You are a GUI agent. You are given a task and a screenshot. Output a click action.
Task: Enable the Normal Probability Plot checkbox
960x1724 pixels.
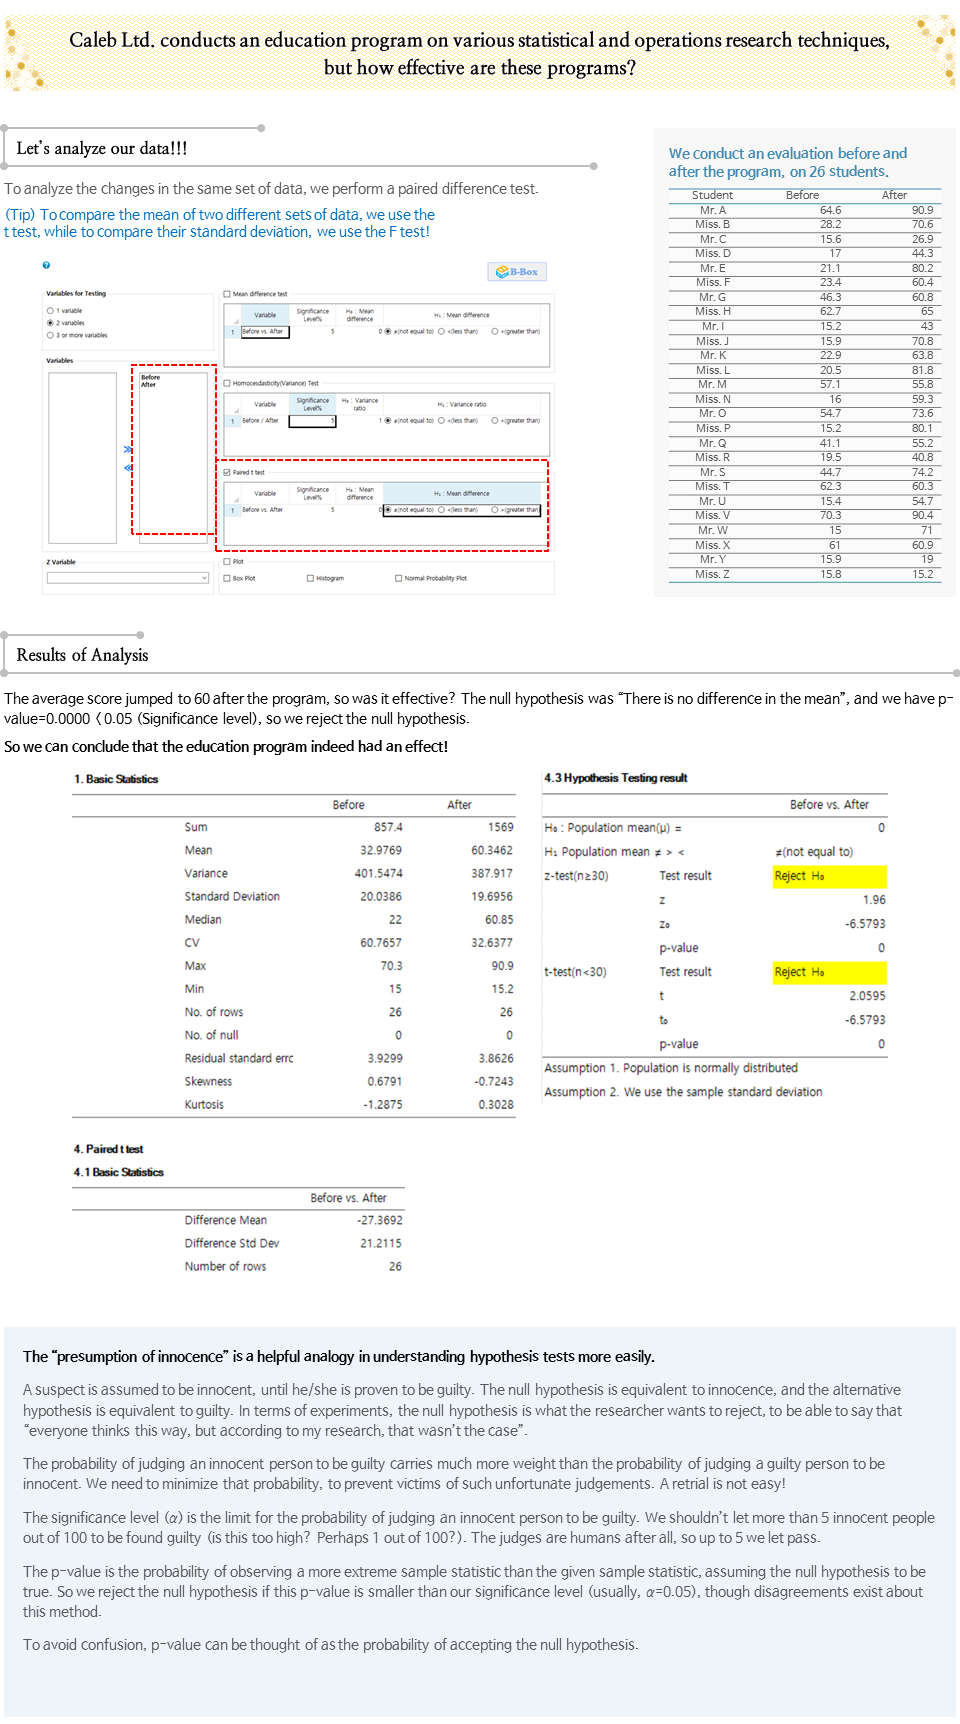coord(398,578)
